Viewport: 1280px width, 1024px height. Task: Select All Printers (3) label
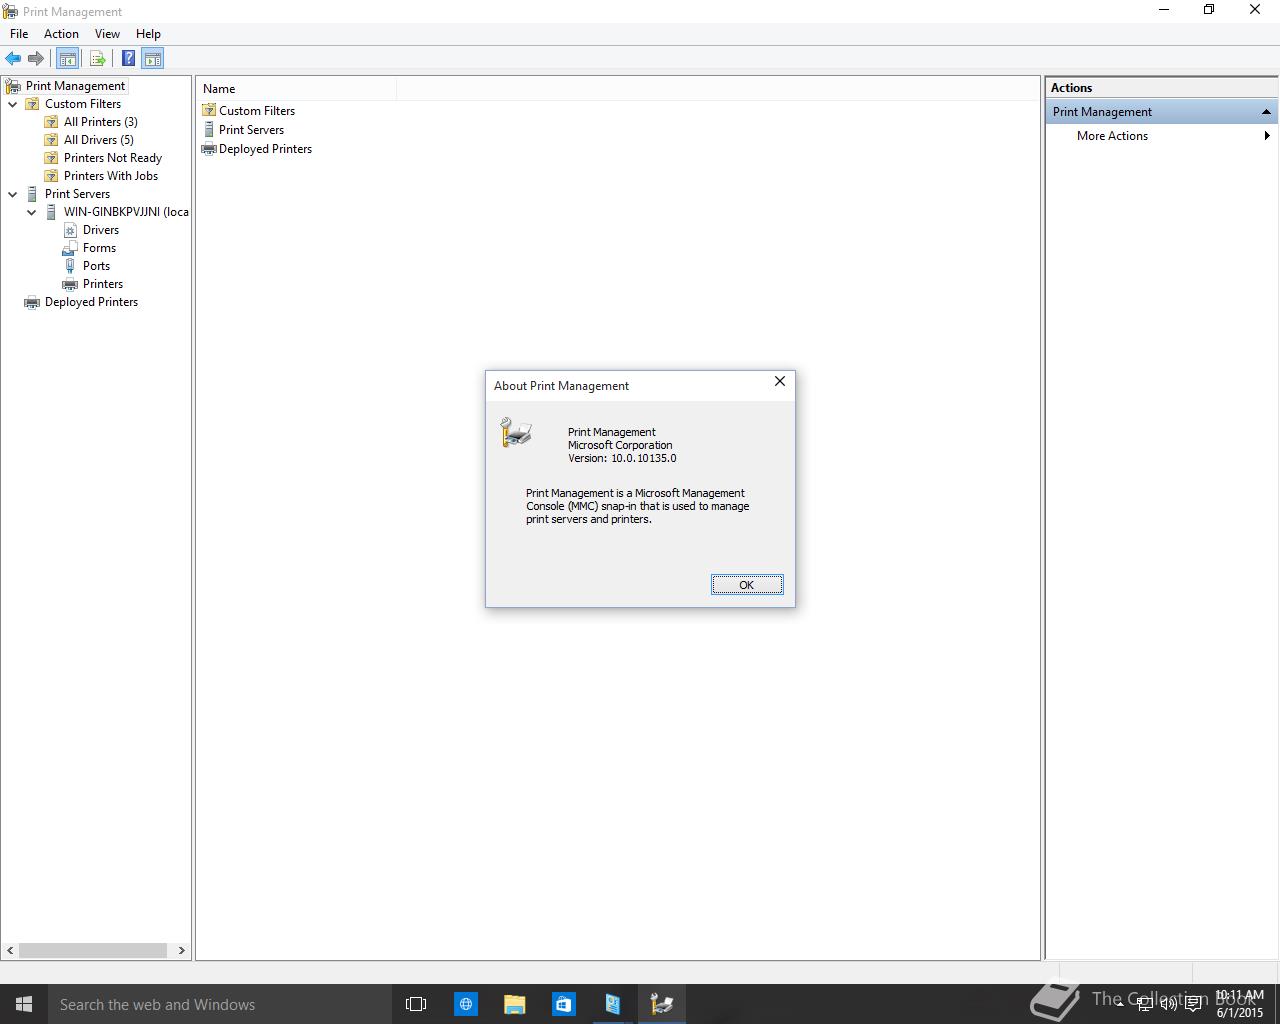pos(101,122)
